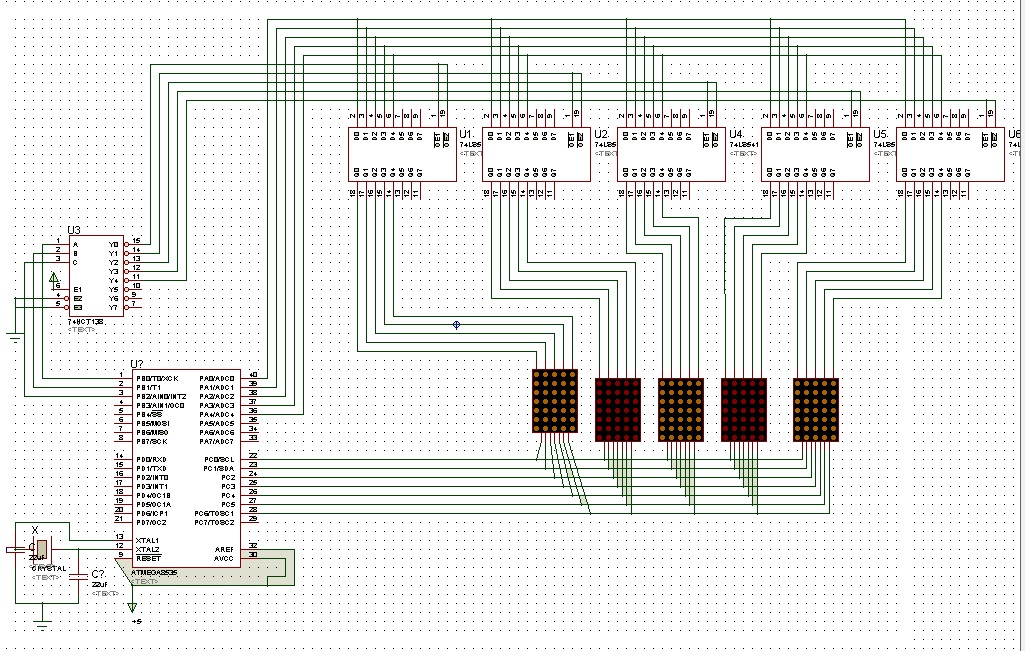
Task: Select the rightmost LED dot matrix display
Action: [815, 410]
